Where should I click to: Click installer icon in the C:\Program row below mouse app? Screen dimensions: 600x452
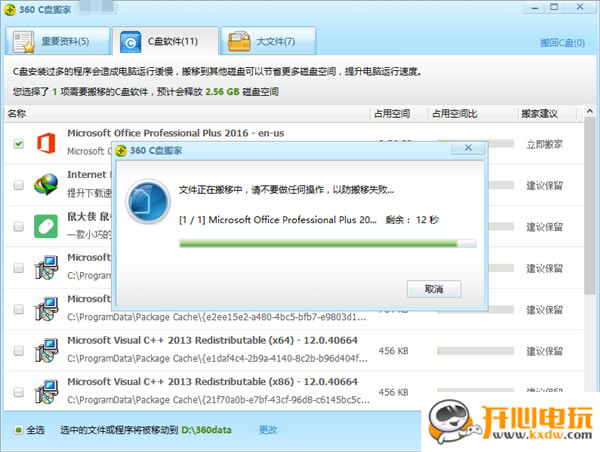(46, 267)
